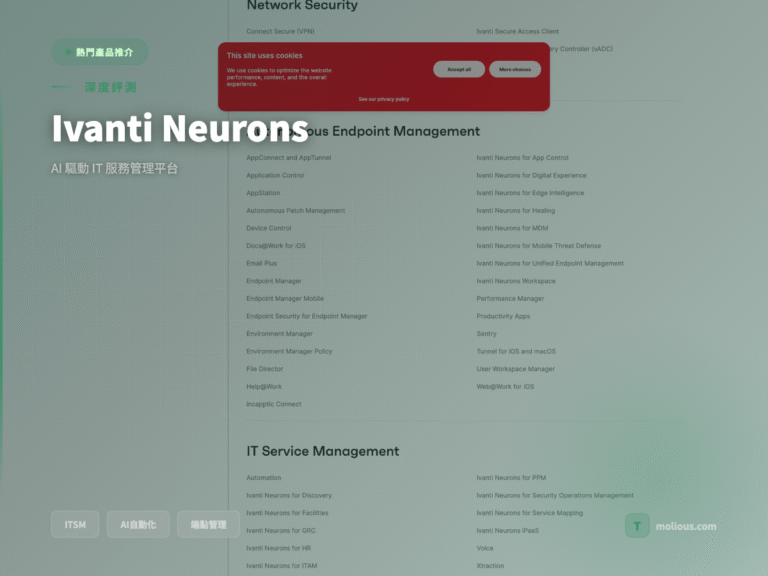This screenshot has height=576, width=768.
Task: Open the Device Control link
Action: point(268,228)
